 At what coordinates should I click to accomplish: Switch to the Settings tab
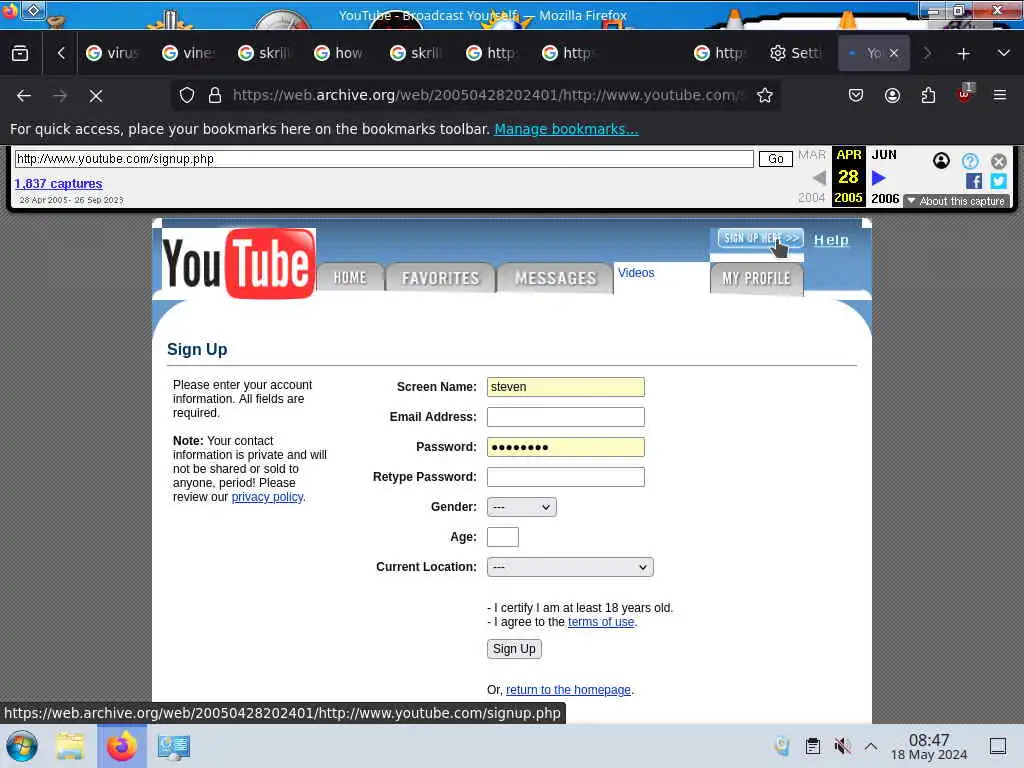point(797,53)
